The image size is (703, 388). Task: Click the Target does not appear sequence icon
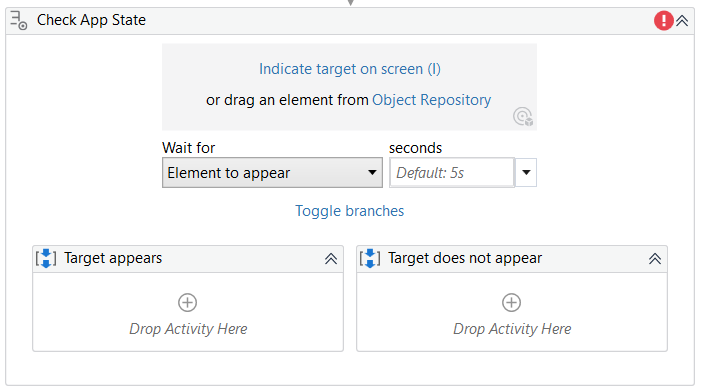[370, 258]
